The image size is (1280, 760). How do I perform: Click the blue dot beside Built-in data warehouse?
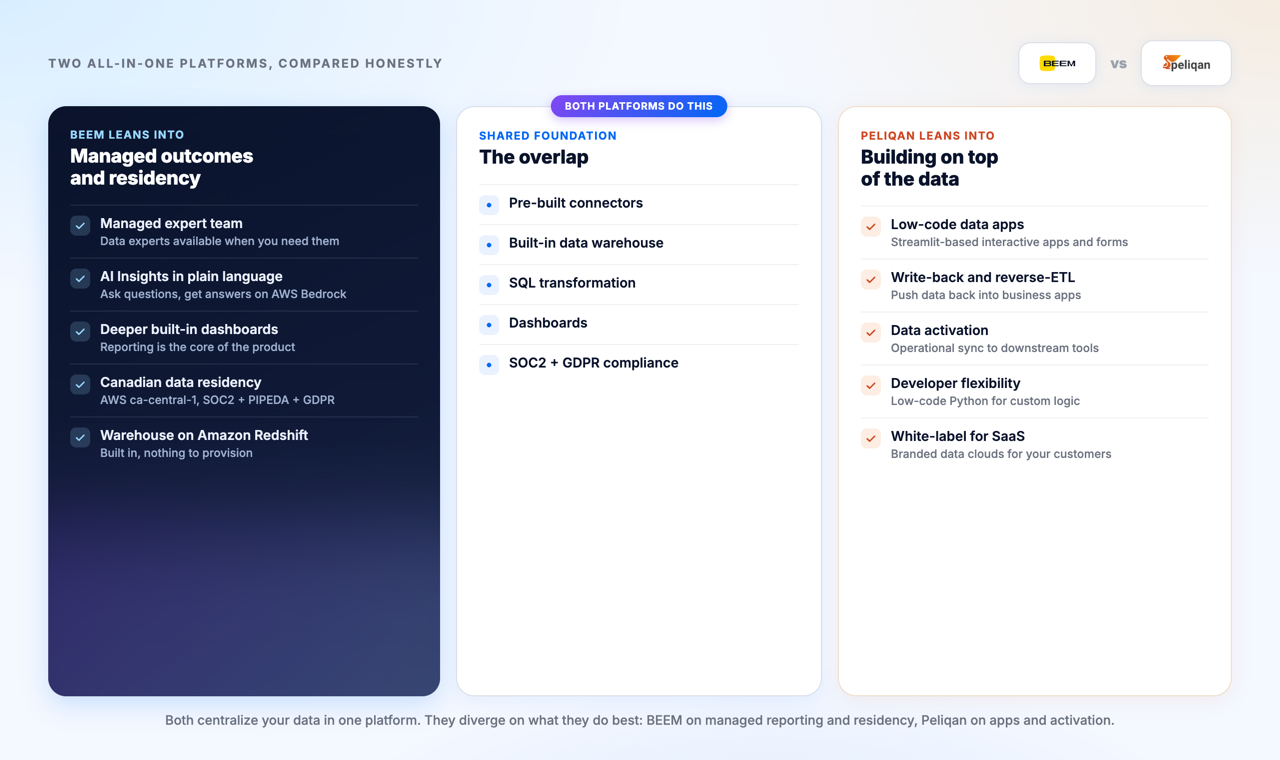click(489, 245)
